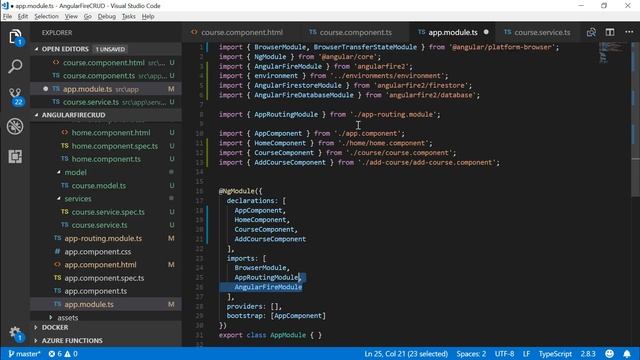Screen dimensions: 640x360
Task: Click the feedback smiley in status bar
Action: (609, 353)
